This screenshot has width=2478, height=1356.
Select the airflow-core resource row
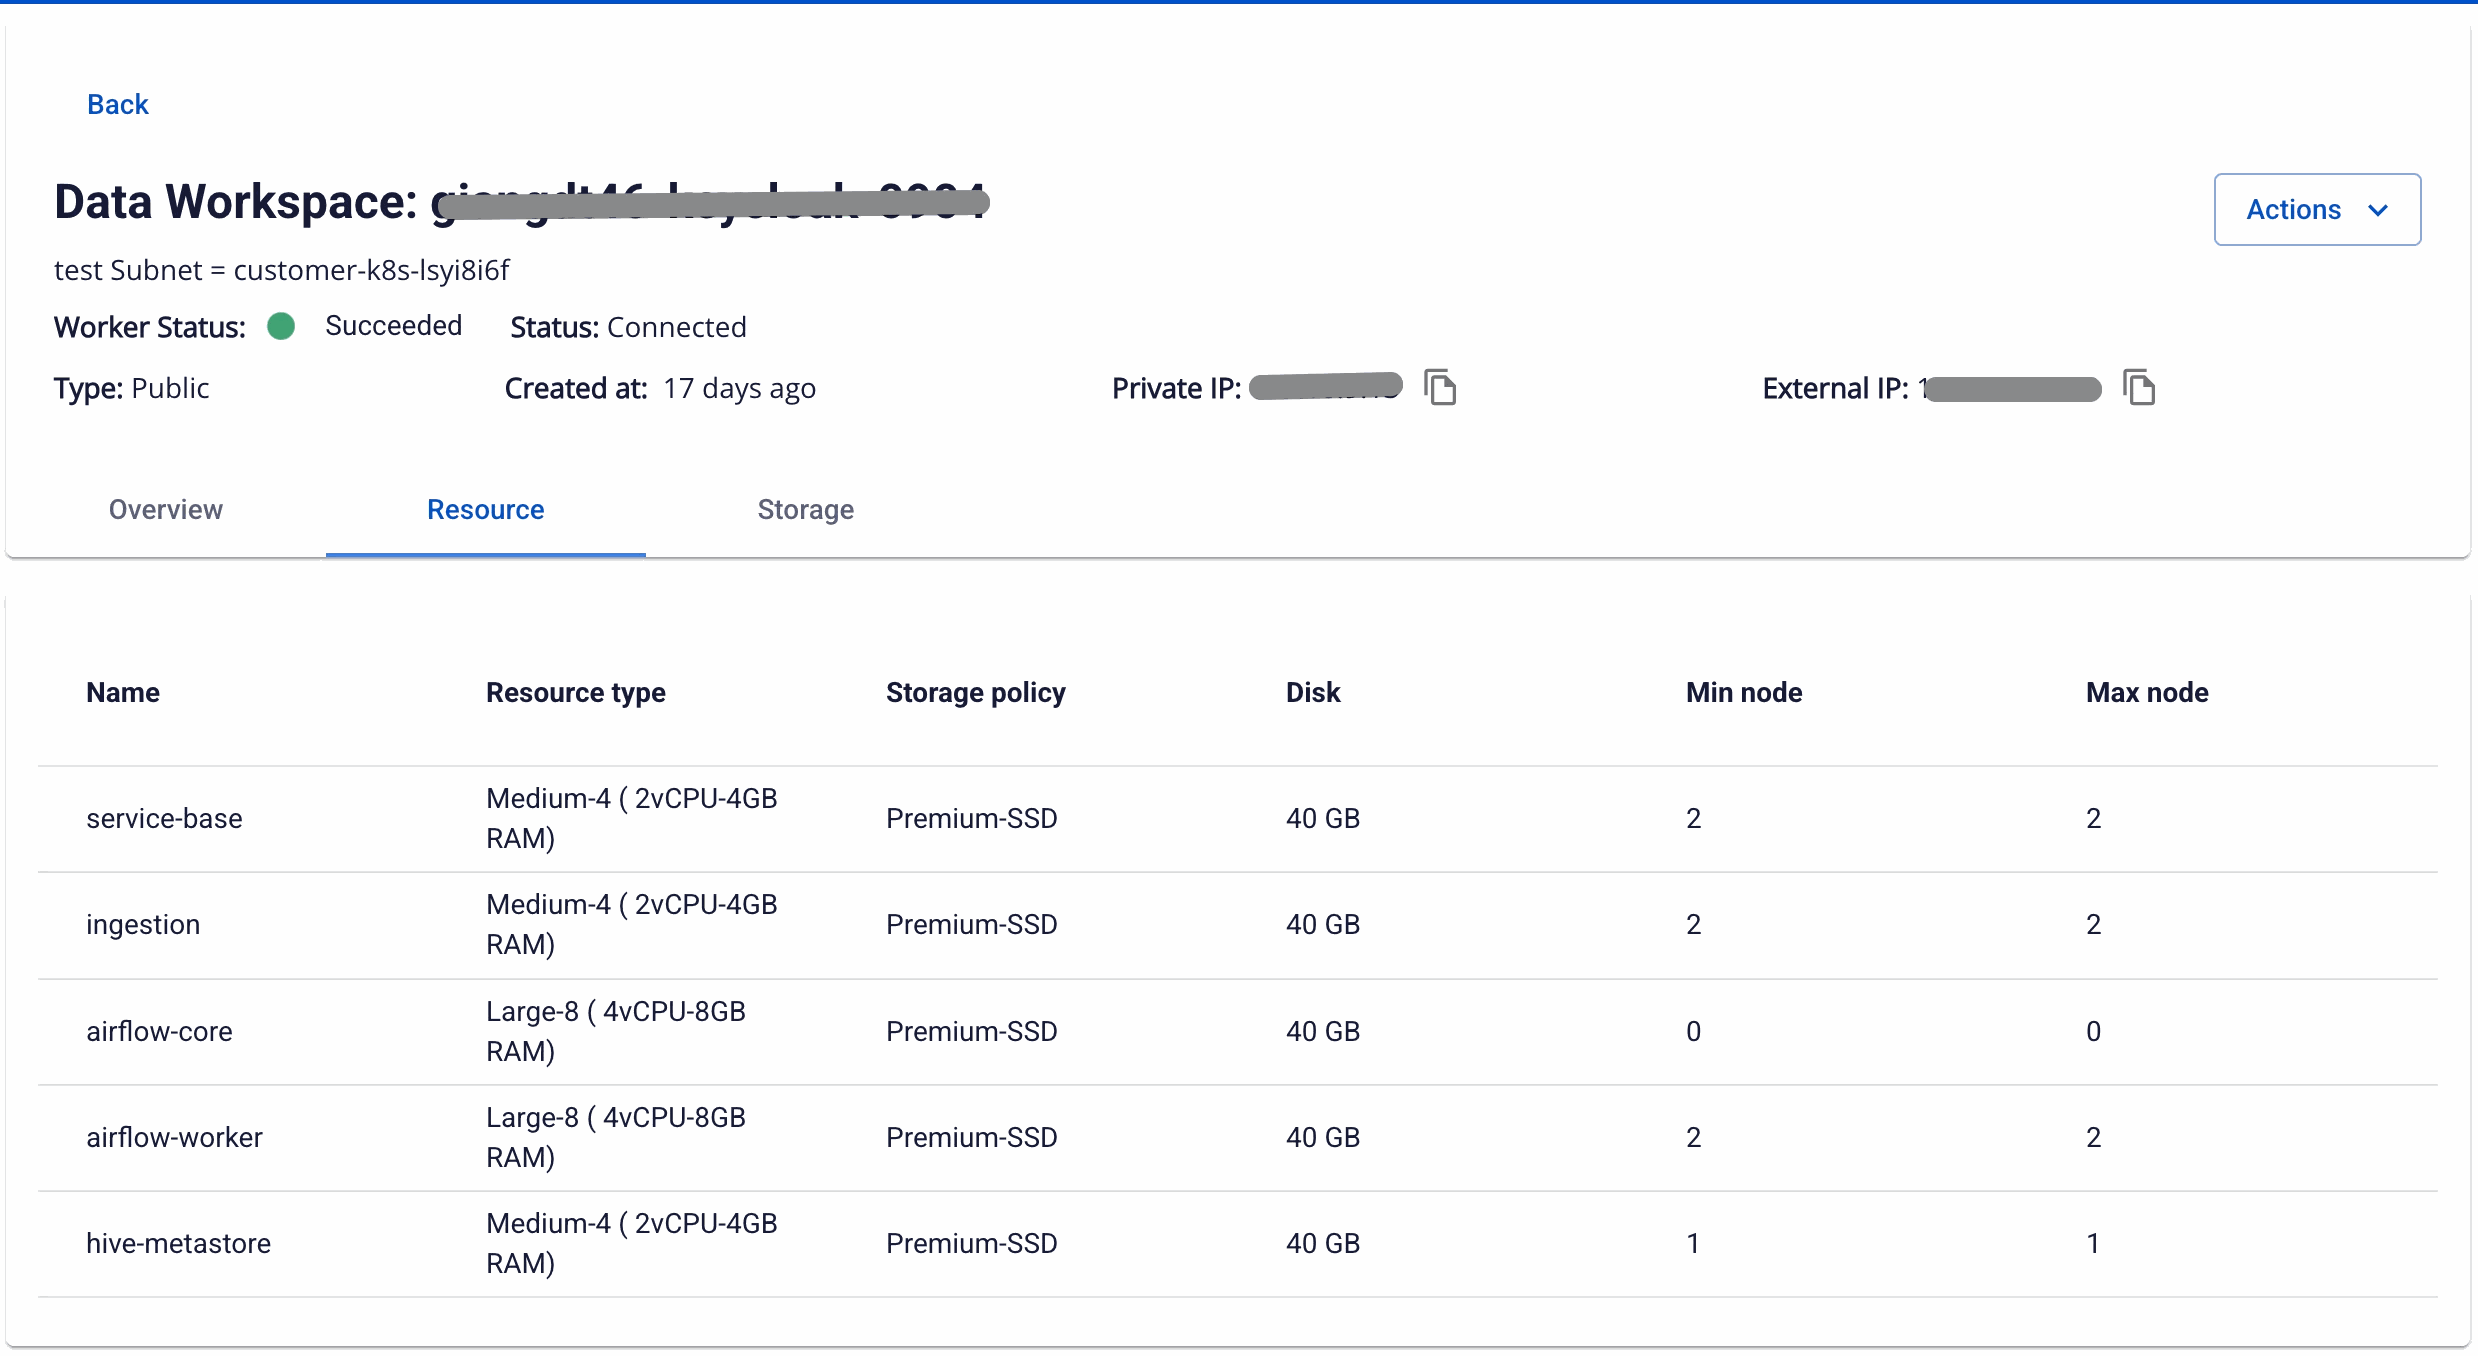[x=1238, y=1032]
